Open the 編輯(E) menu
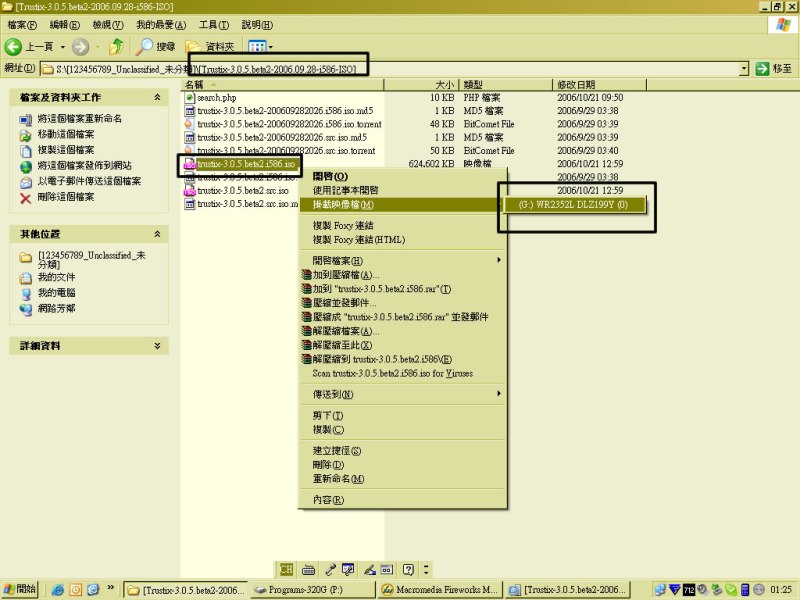 [64, 24]
